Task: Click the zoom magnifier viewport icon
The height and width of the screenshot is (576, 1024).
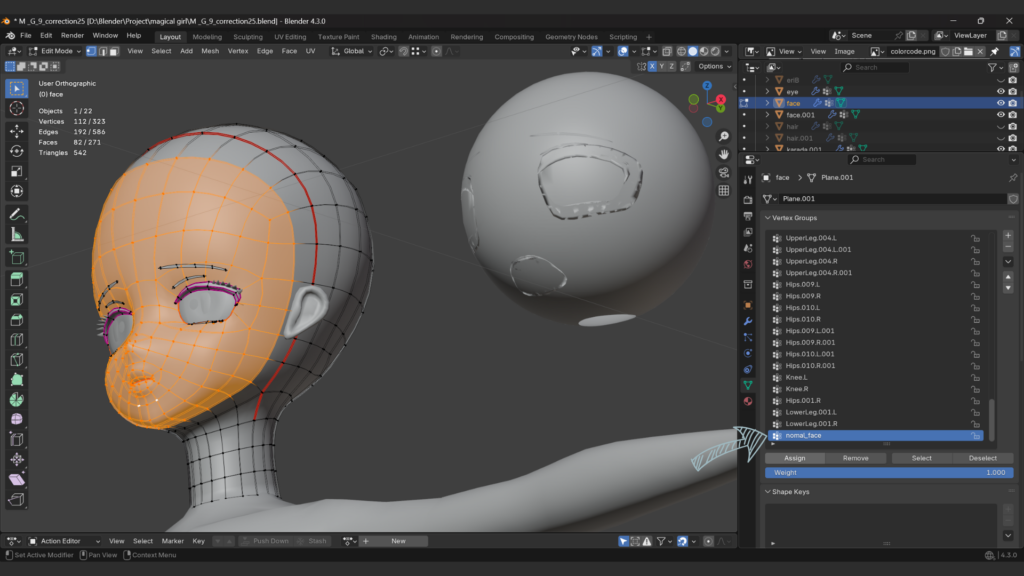Action: (x=724, y=136)
